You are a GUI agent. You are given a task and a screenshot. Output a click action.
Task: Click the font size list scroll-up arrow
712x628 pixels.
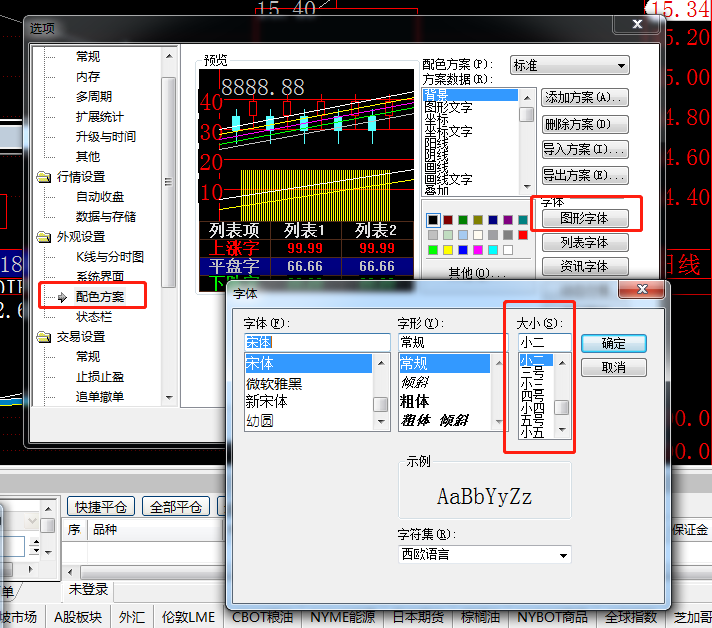(562, 363)
